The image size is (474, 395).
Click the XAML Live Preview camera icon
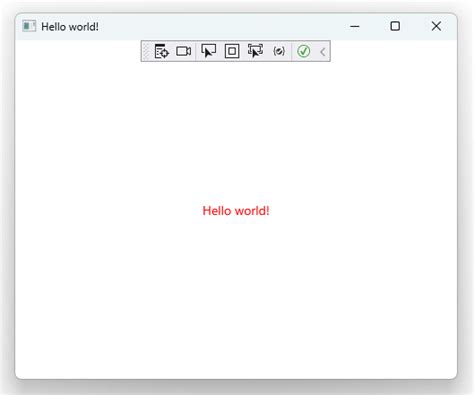click(x=183, y=51)
